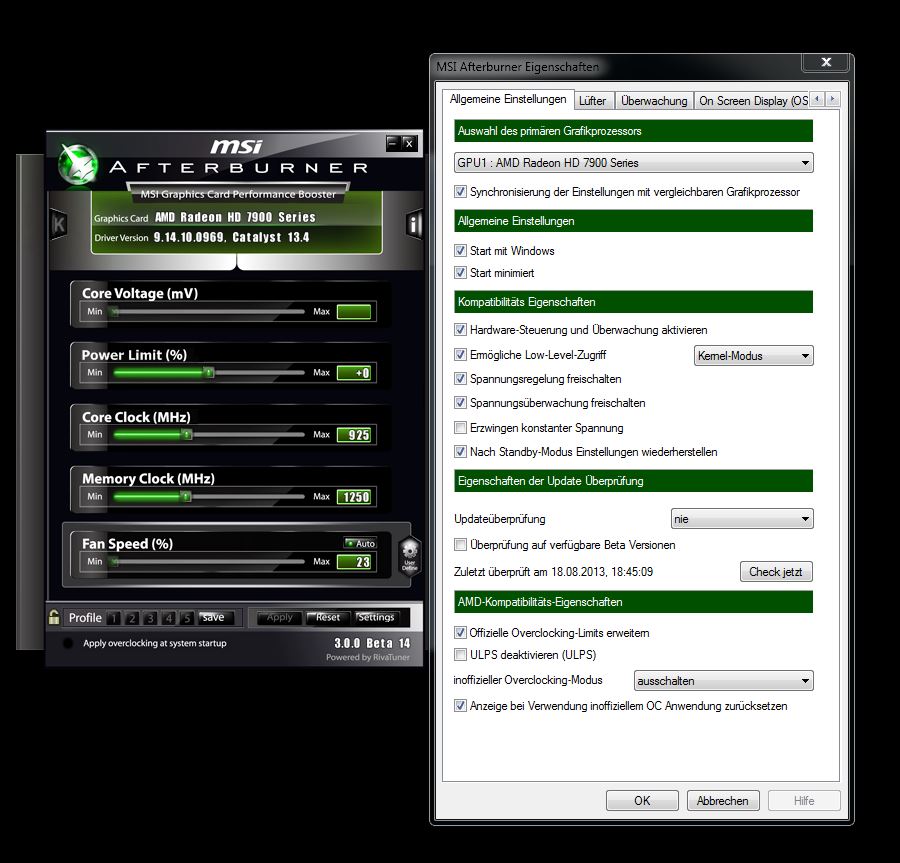Toggle the profile lock padlock icon
This screenshot has height=863, width=900.
54,617
